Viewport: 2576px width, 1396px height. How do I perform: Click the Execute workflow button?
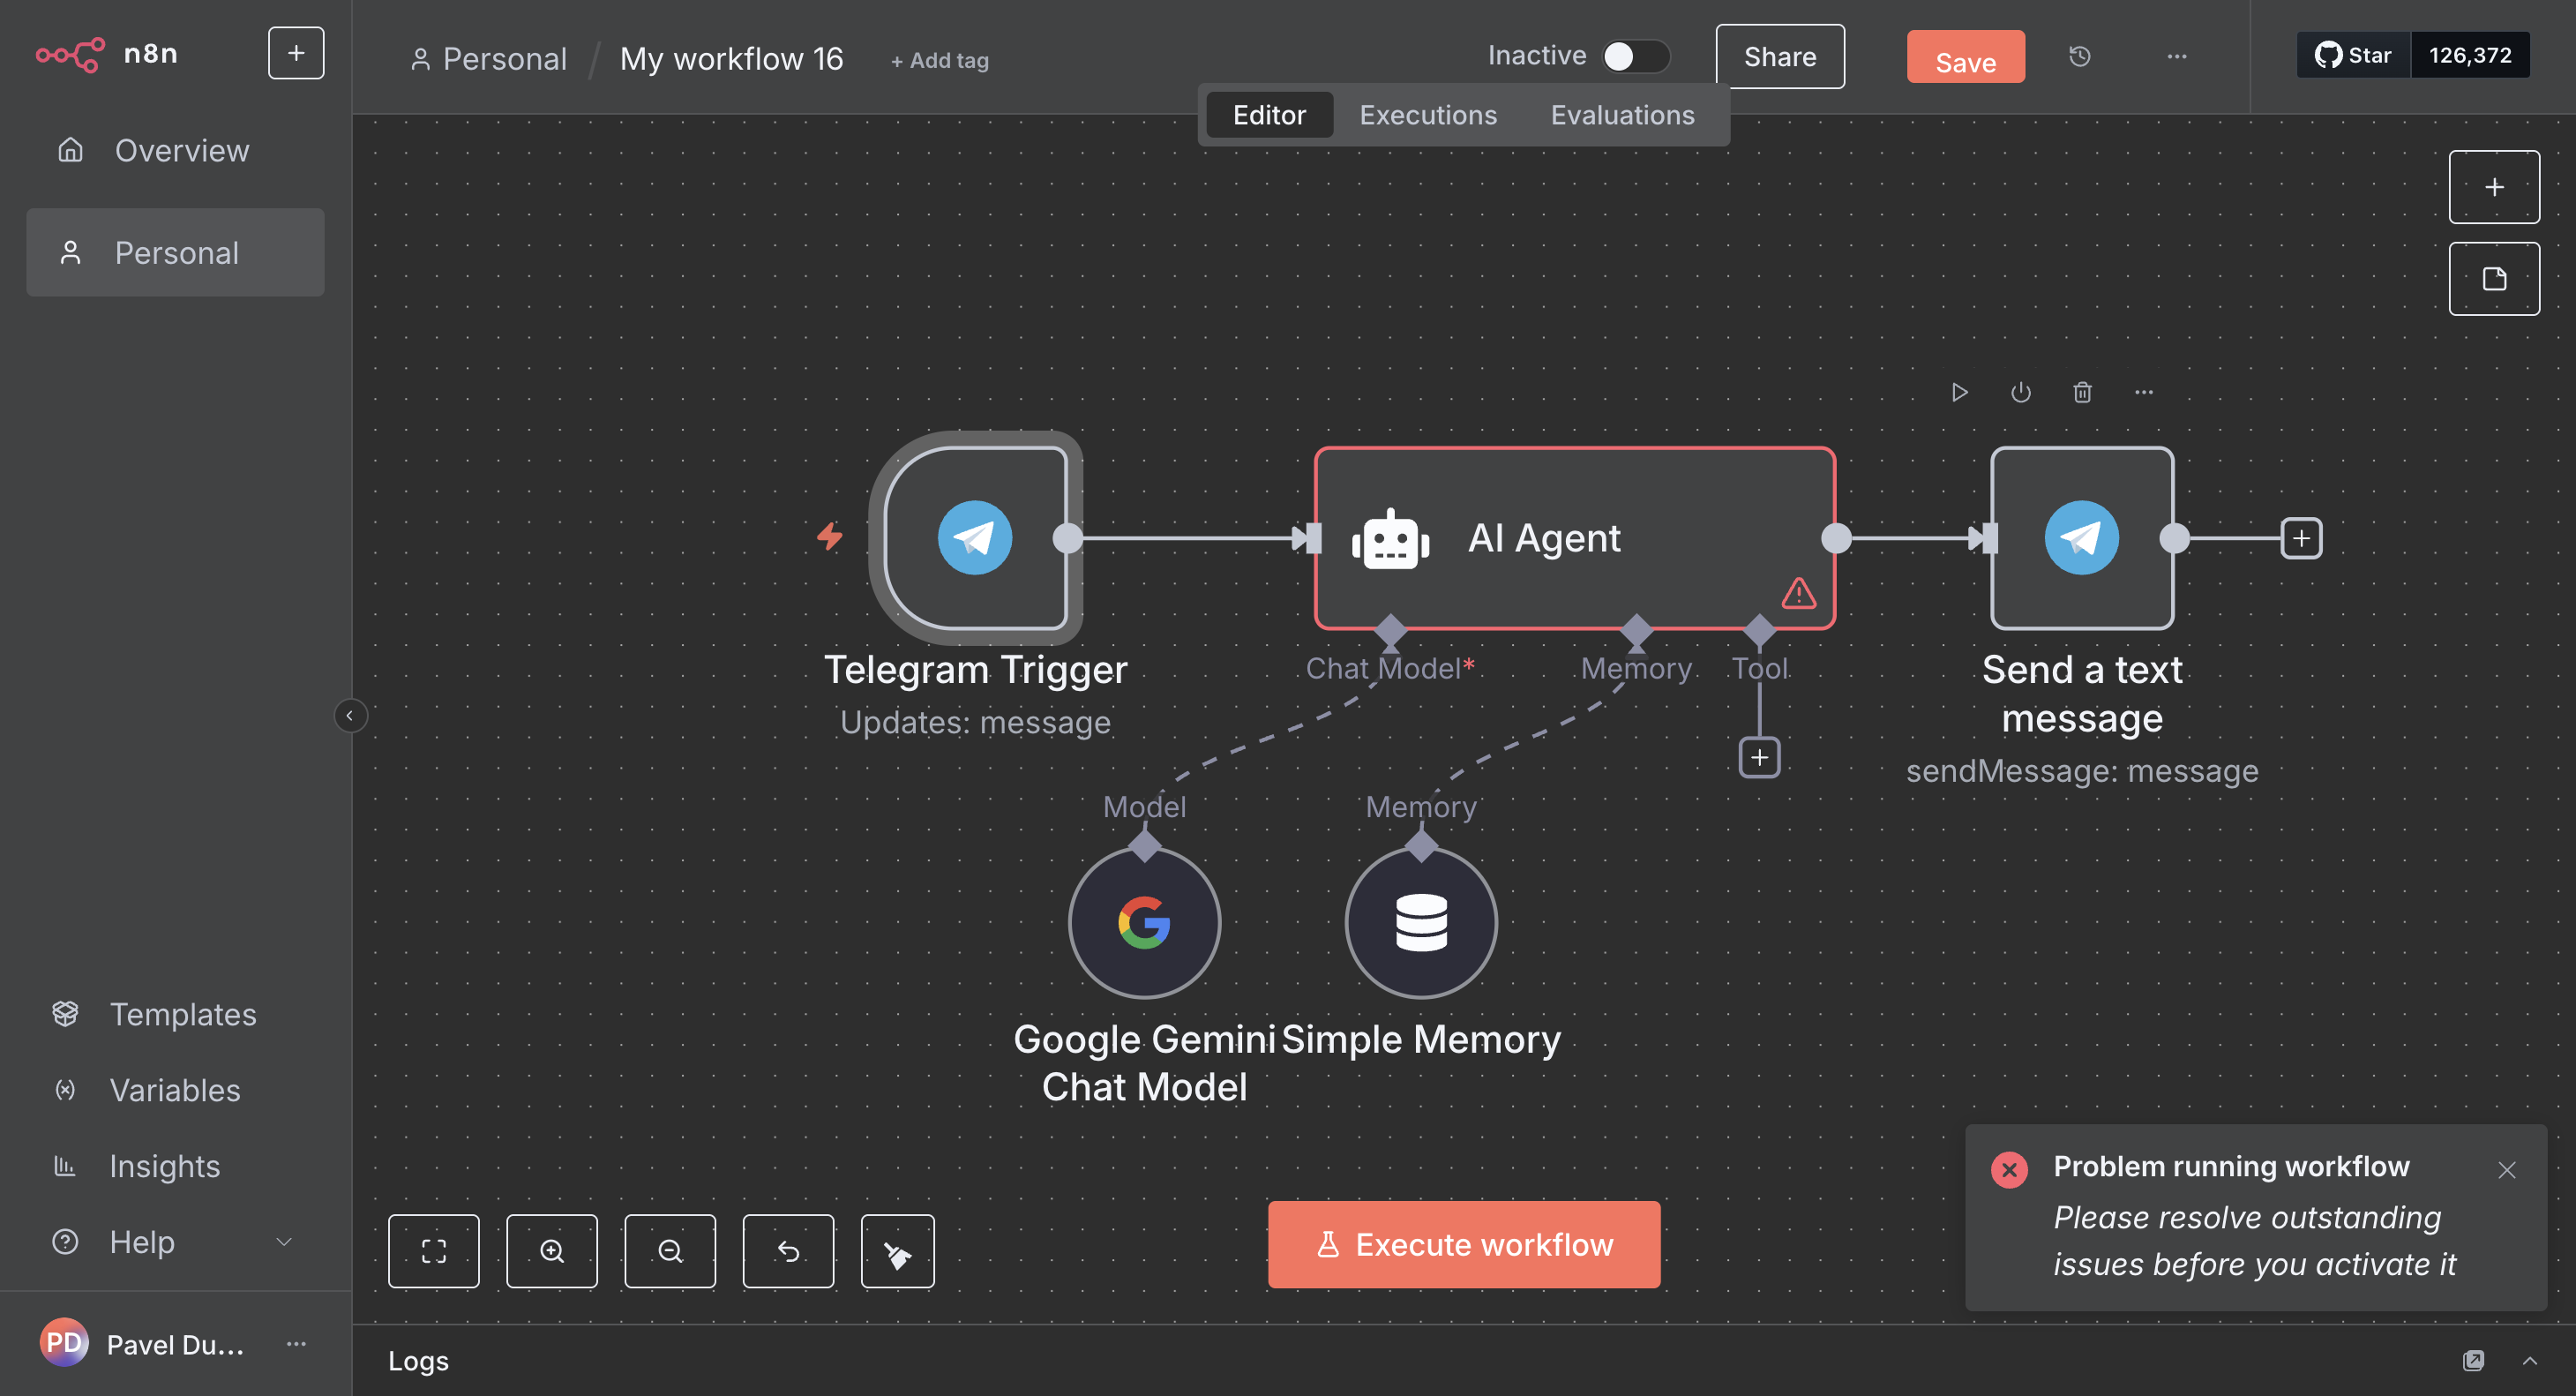click(1463, 1244)
